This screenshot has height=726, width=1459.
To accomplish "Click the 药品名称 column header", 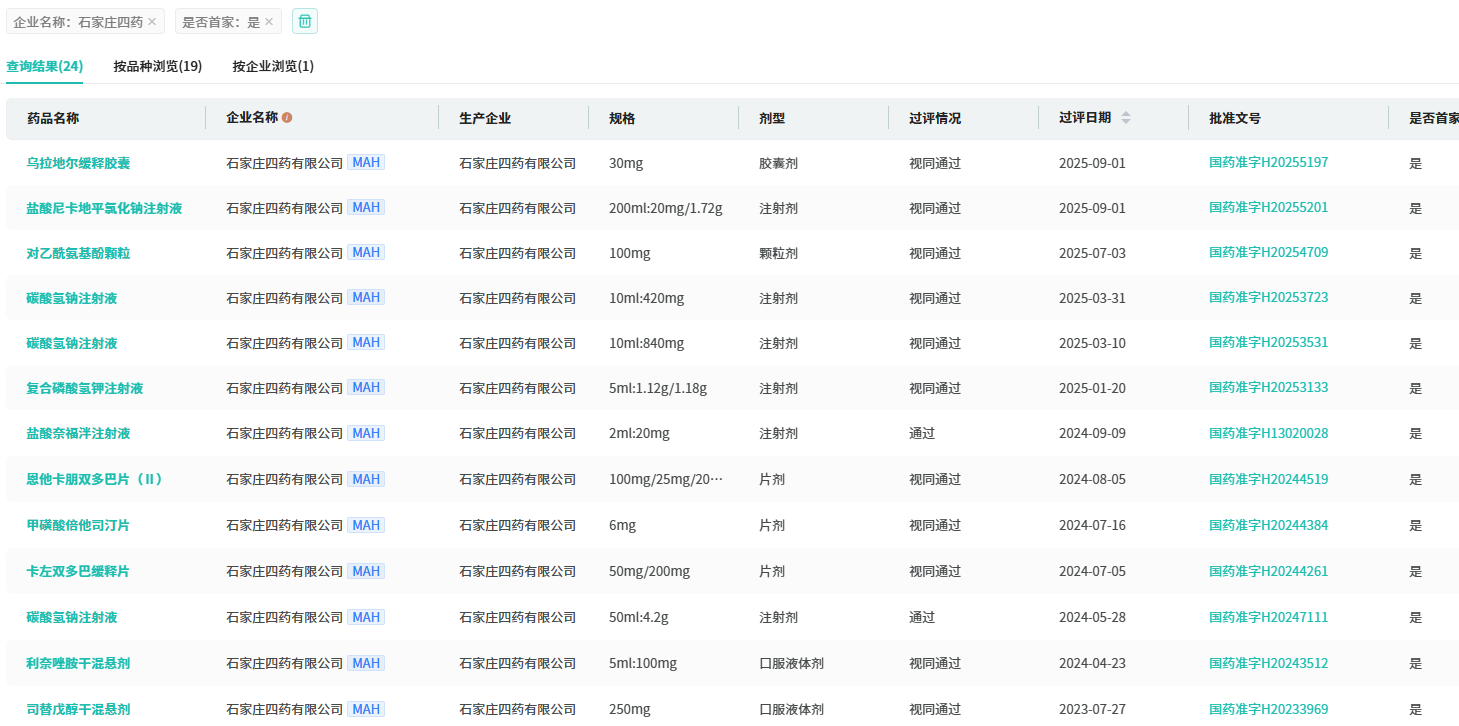I will 53,118.
